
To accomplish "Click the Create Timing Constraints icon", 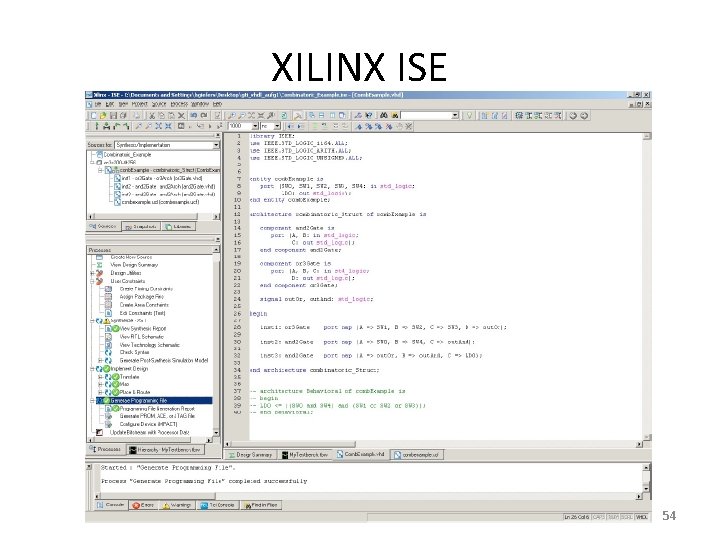I will click(x=108, y=289).
